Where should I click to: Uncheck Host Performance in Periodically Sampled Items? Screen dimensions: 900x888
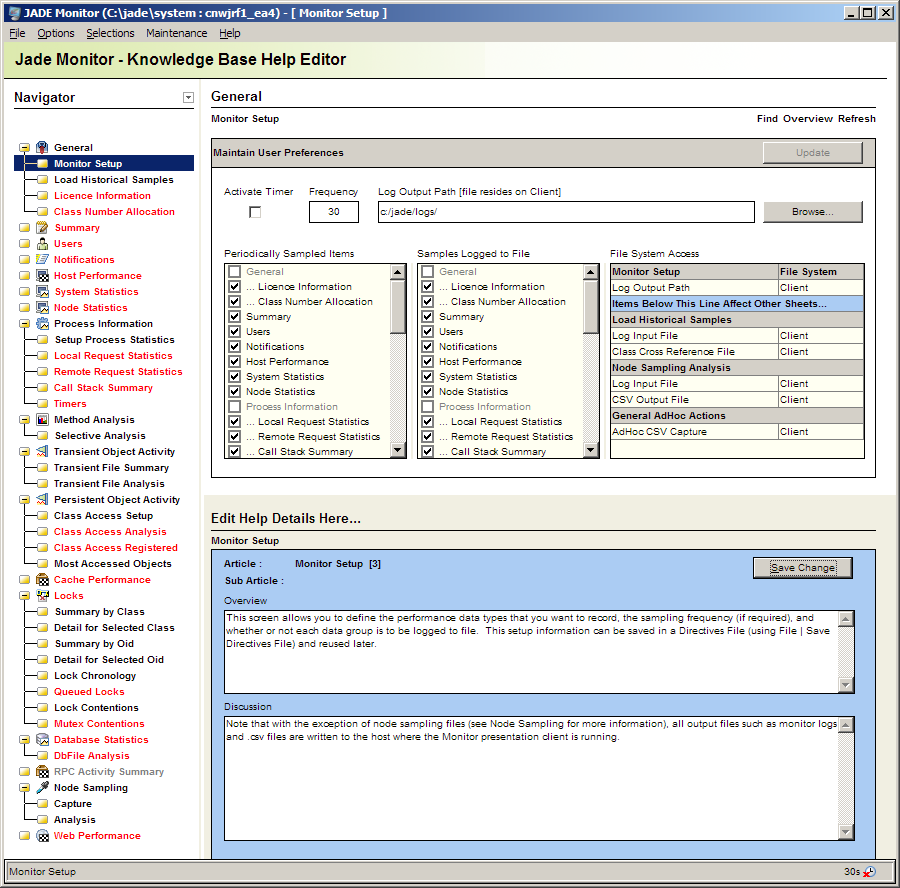pos(234,362)
